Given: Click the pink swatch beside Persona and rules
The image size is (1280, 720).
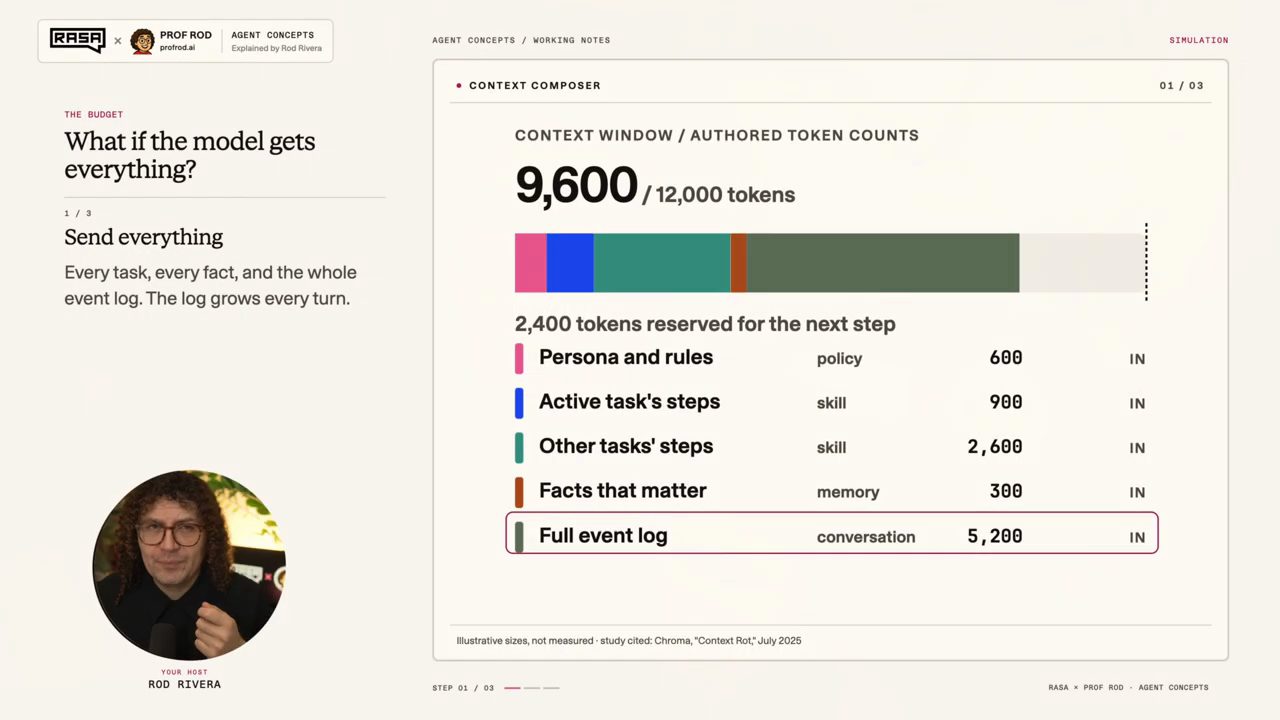Looking at the screenshot, I should pyautogui.click(x=519, y=358).
